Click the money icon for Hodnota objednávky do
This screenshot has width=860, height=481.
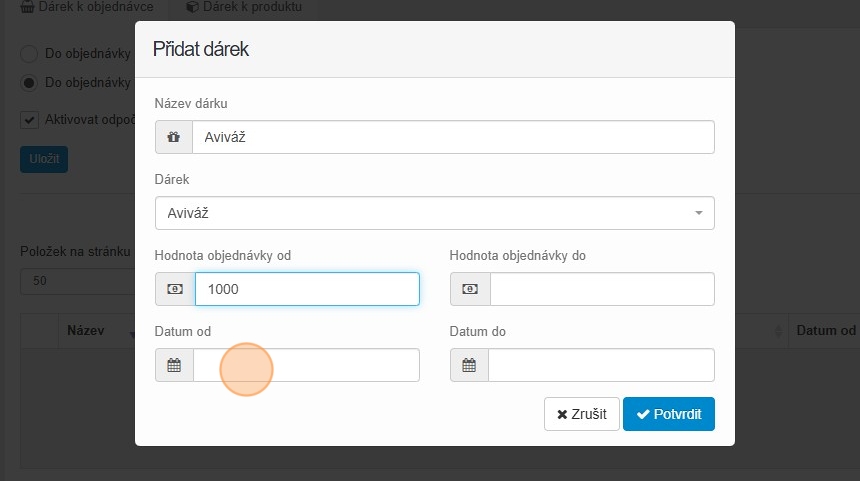pos(469,289)
